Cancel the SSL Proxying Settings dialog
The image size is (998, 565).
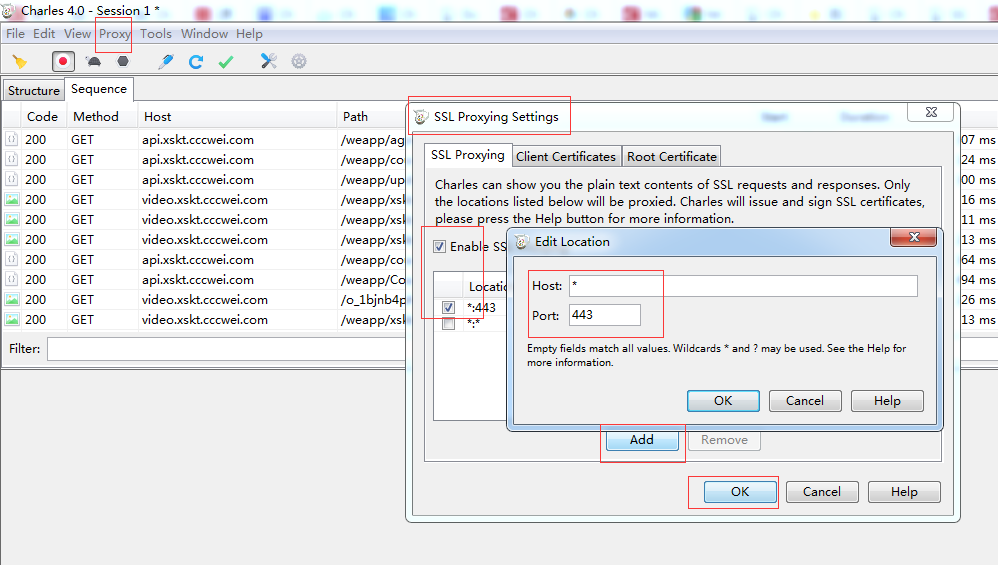[x=822, y=492]
